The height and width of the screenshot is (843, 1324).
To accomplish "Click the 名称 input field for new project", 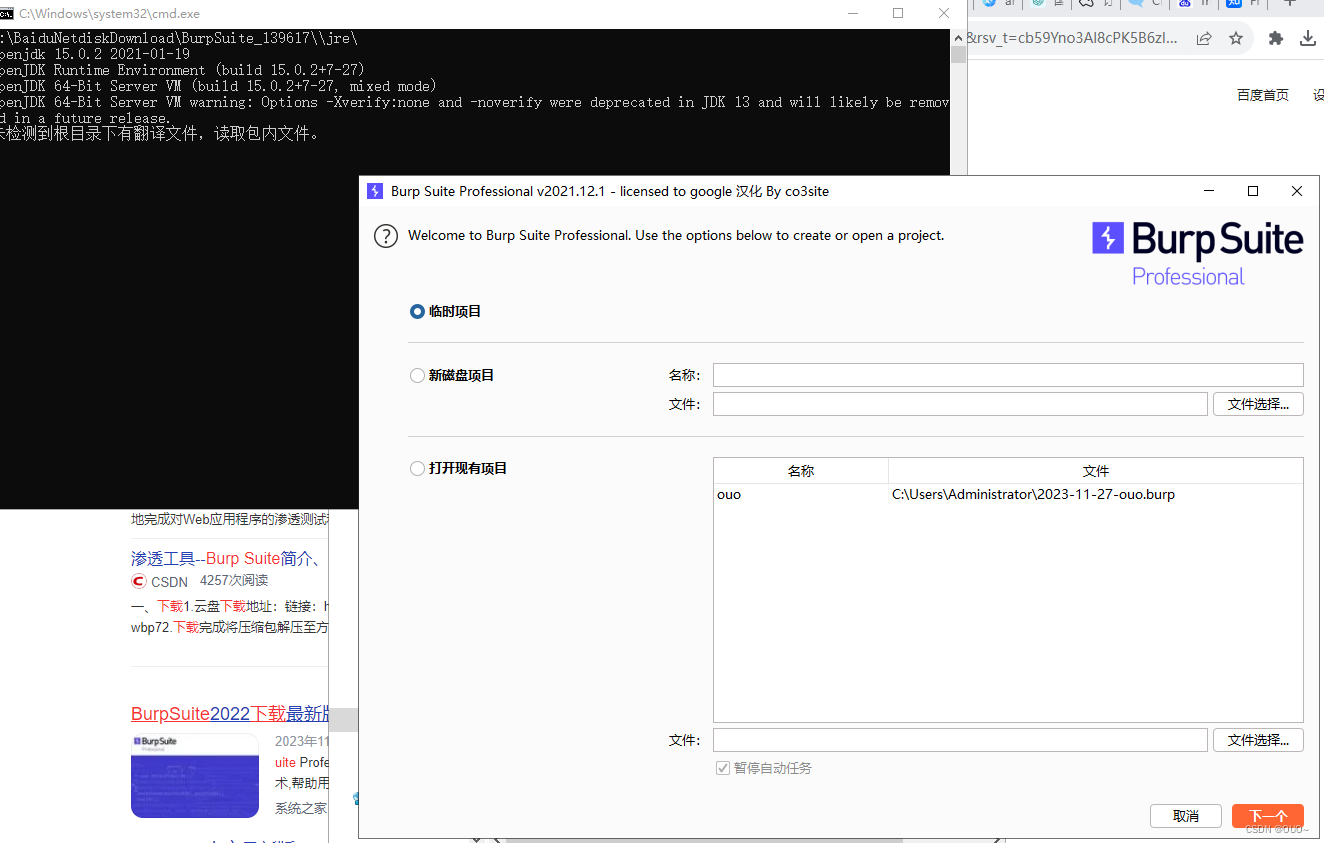I will click(1008, 375).
